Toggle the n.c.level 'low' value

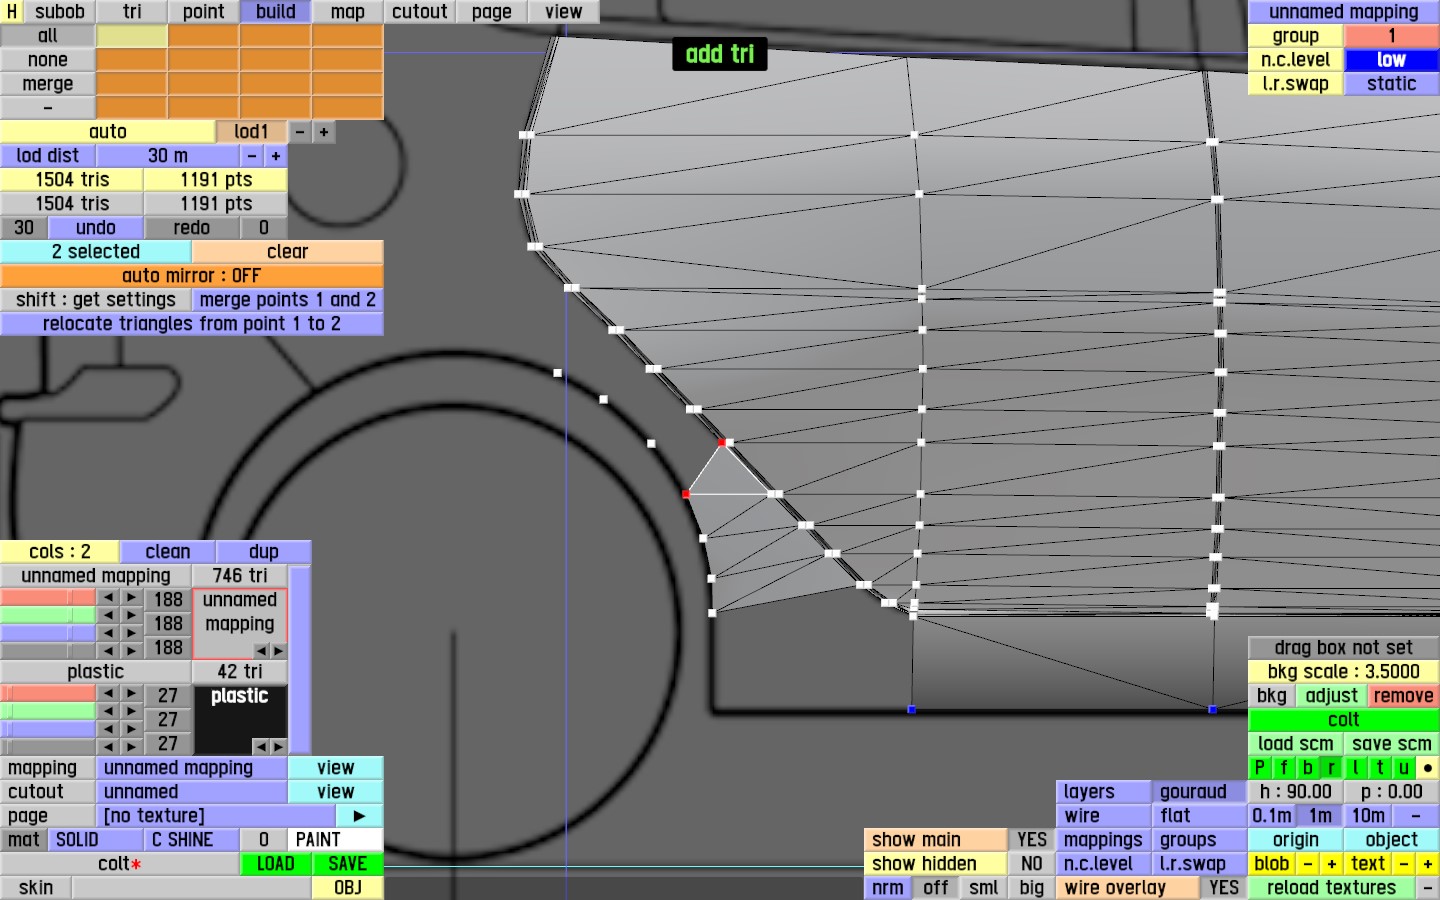(1392, 60)
